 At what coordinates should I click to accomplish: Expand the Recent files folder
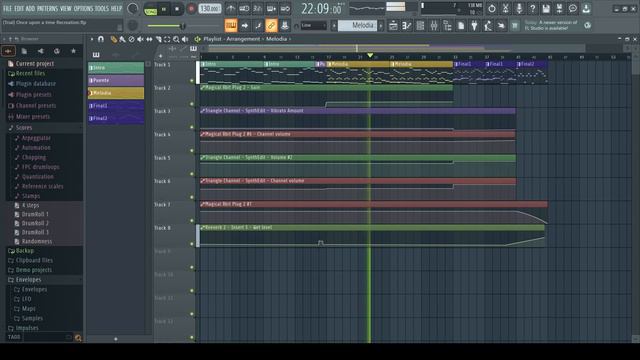coord(30,73)
